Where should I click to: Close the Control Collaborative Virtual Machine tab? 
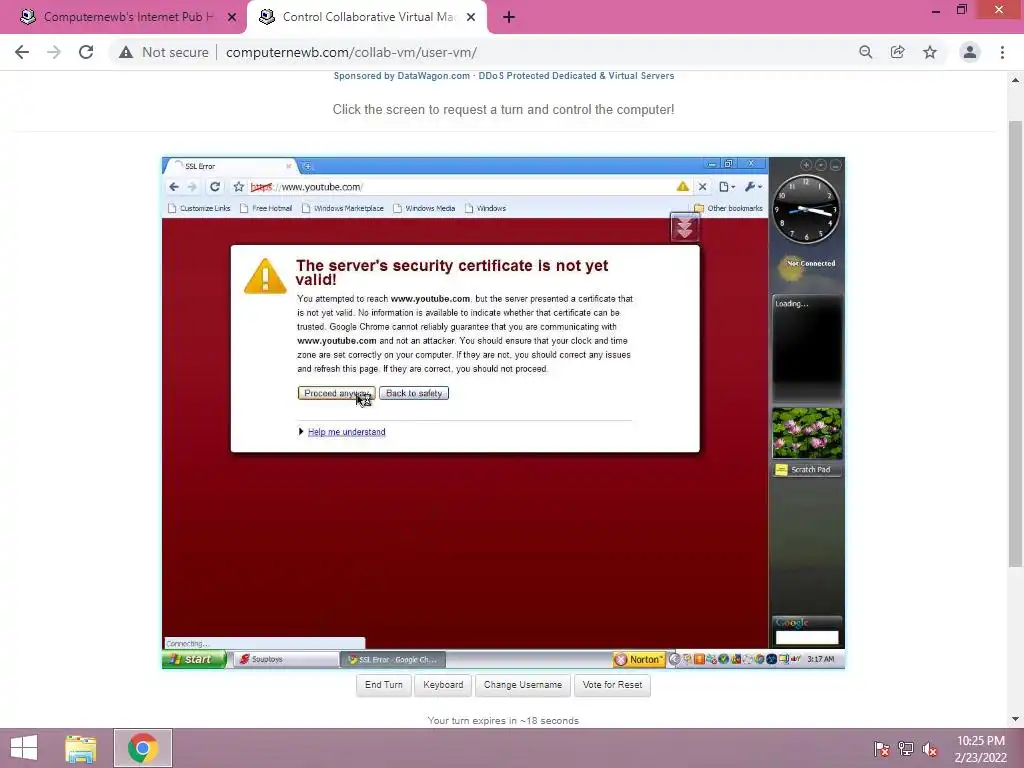tap(471, 18)
